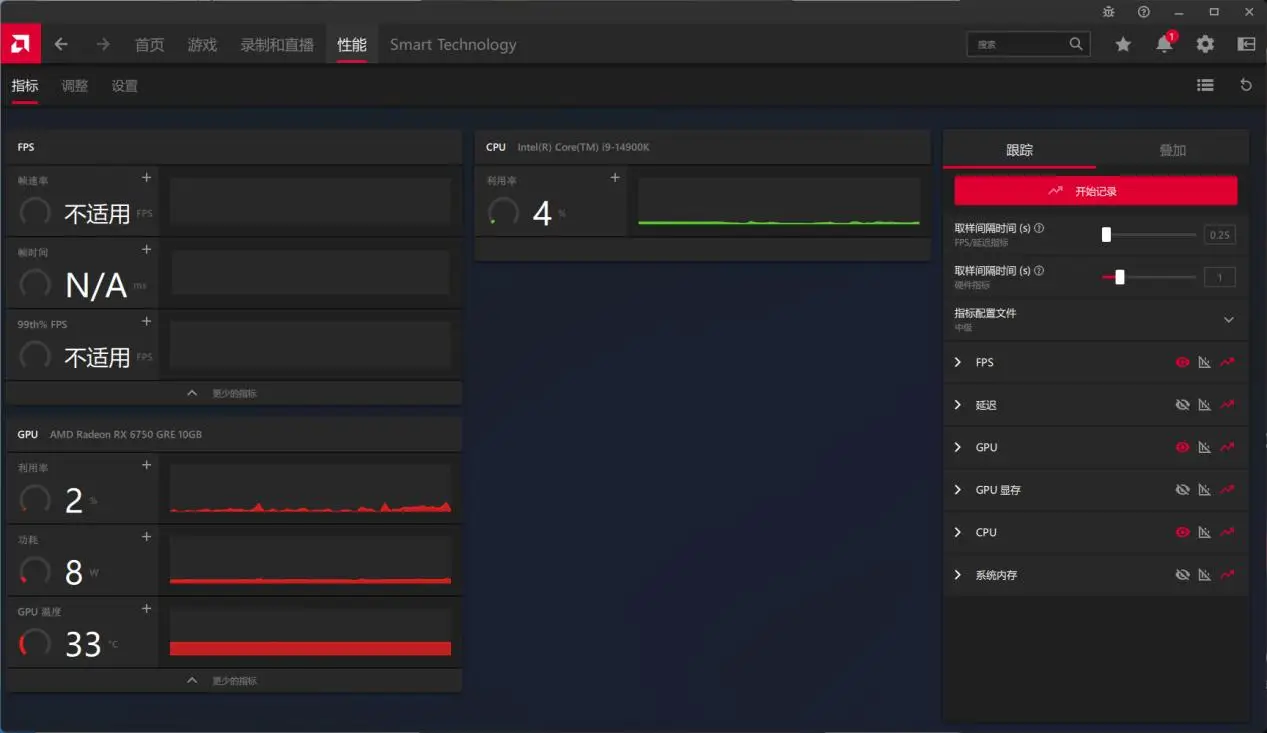Open the 调整 sub-tab

[x=75, y=86]
